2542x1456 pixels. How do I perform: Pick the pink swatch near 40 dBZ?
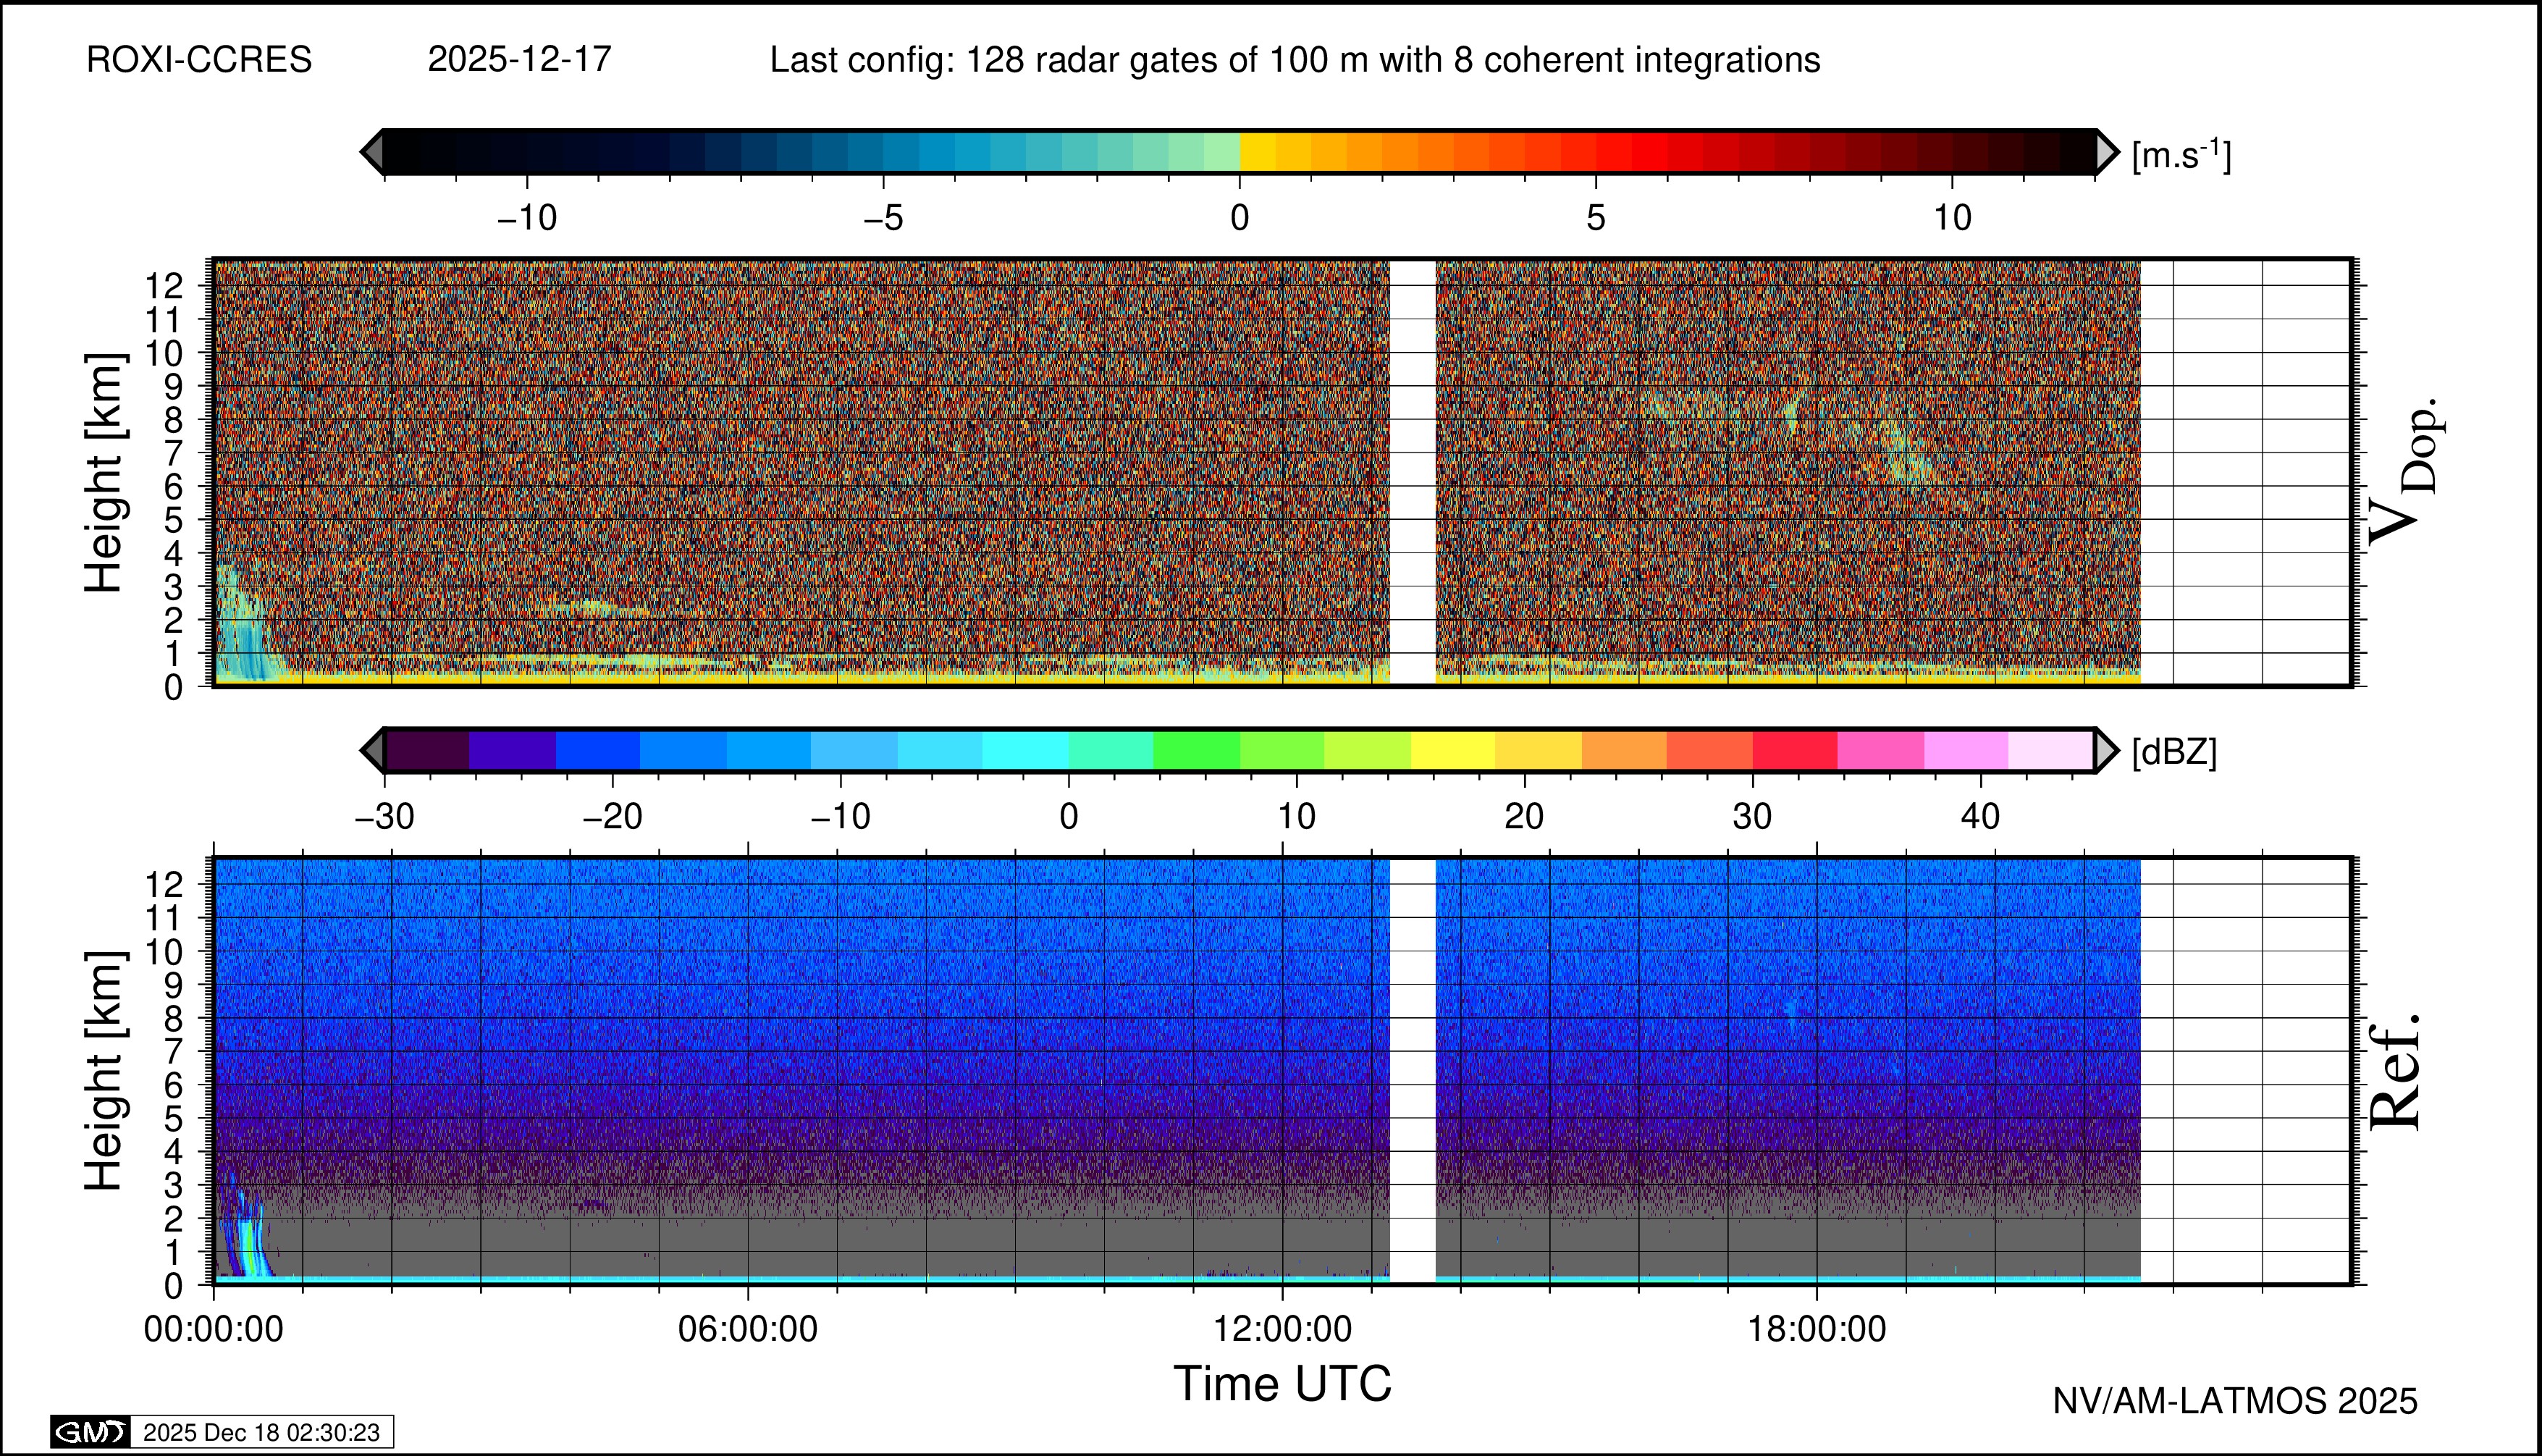[x=1965, y=750]
